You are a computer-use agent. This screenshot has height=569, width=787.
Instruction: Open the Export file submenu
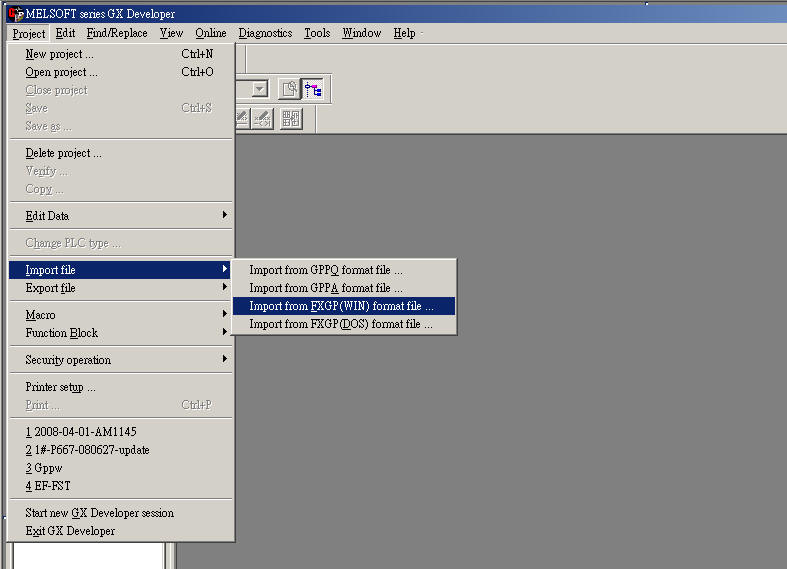pos(120,288)
